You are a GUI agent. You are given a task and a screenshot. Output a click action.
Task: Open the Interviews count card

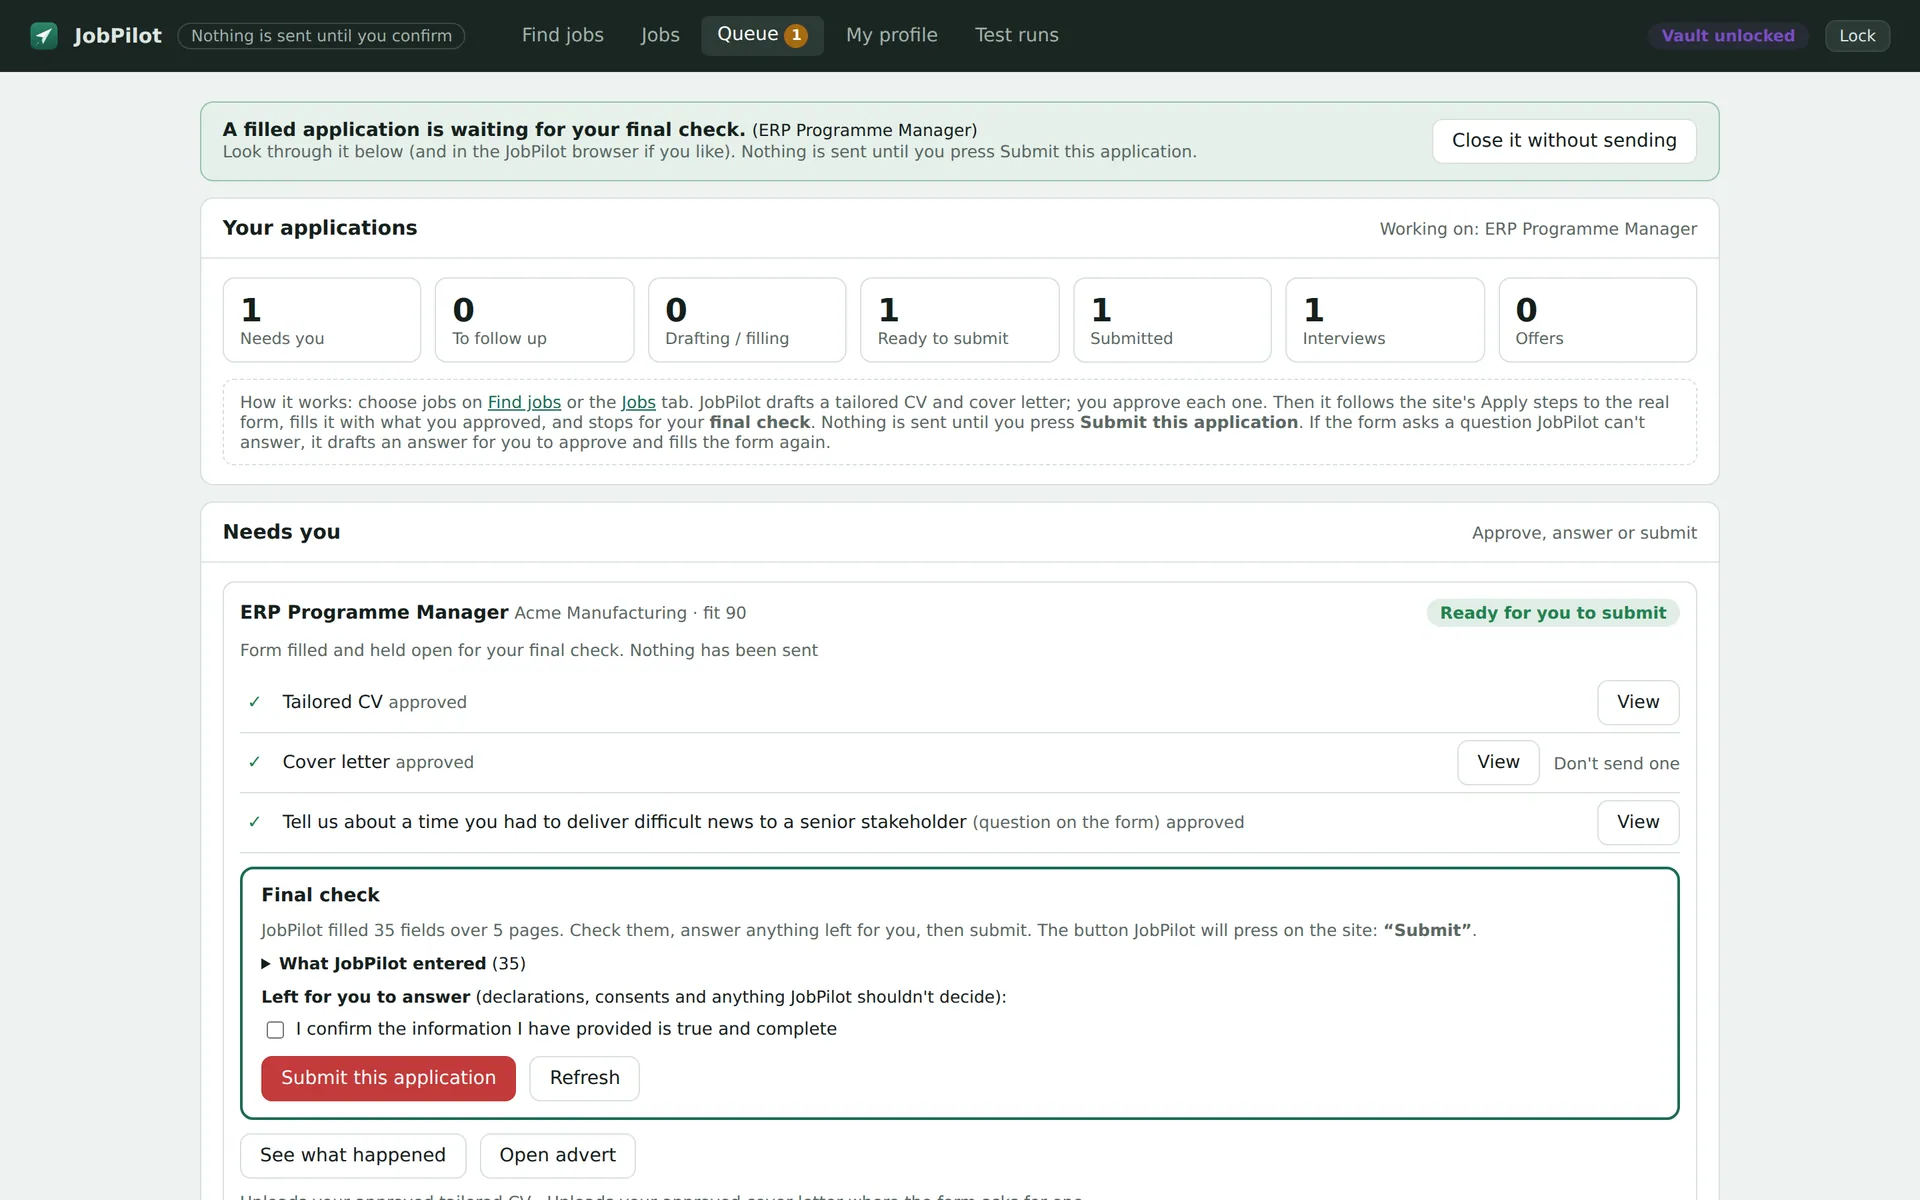(x=1385, y=320)
